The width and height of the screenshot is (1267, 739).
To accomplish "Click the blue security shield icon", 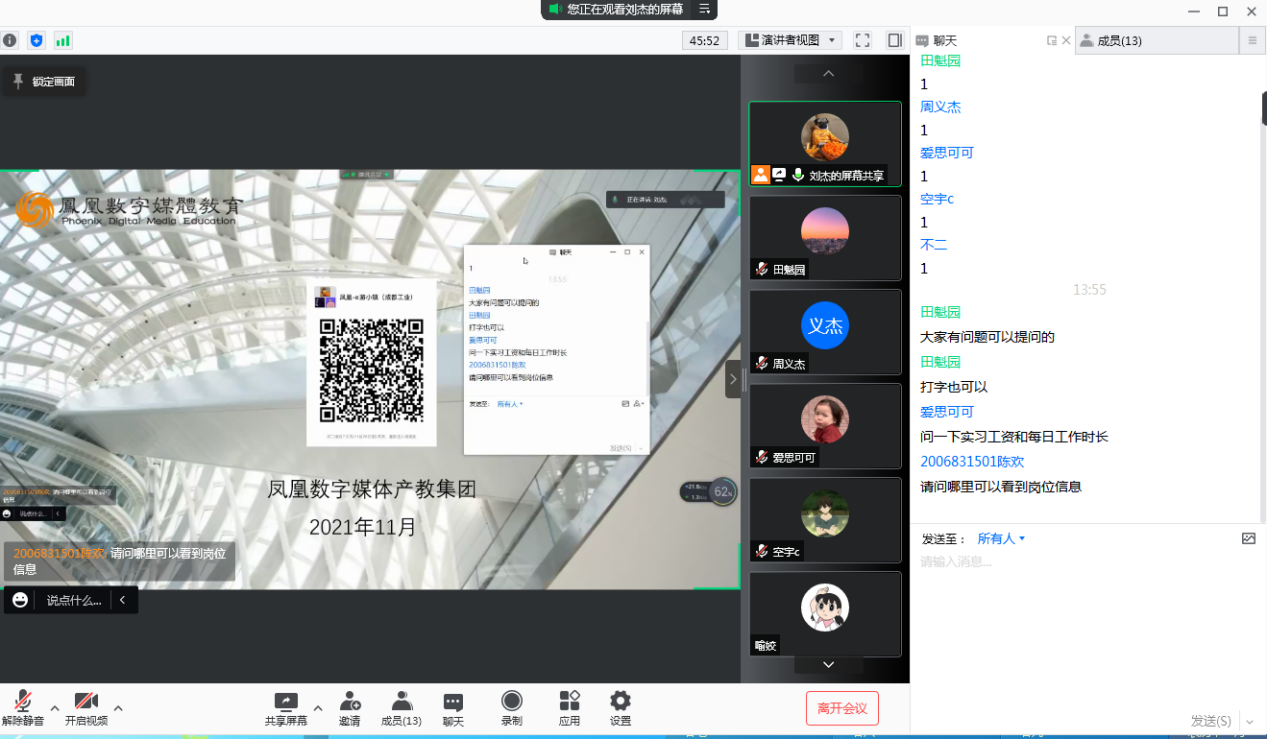I will click(37, 41).
